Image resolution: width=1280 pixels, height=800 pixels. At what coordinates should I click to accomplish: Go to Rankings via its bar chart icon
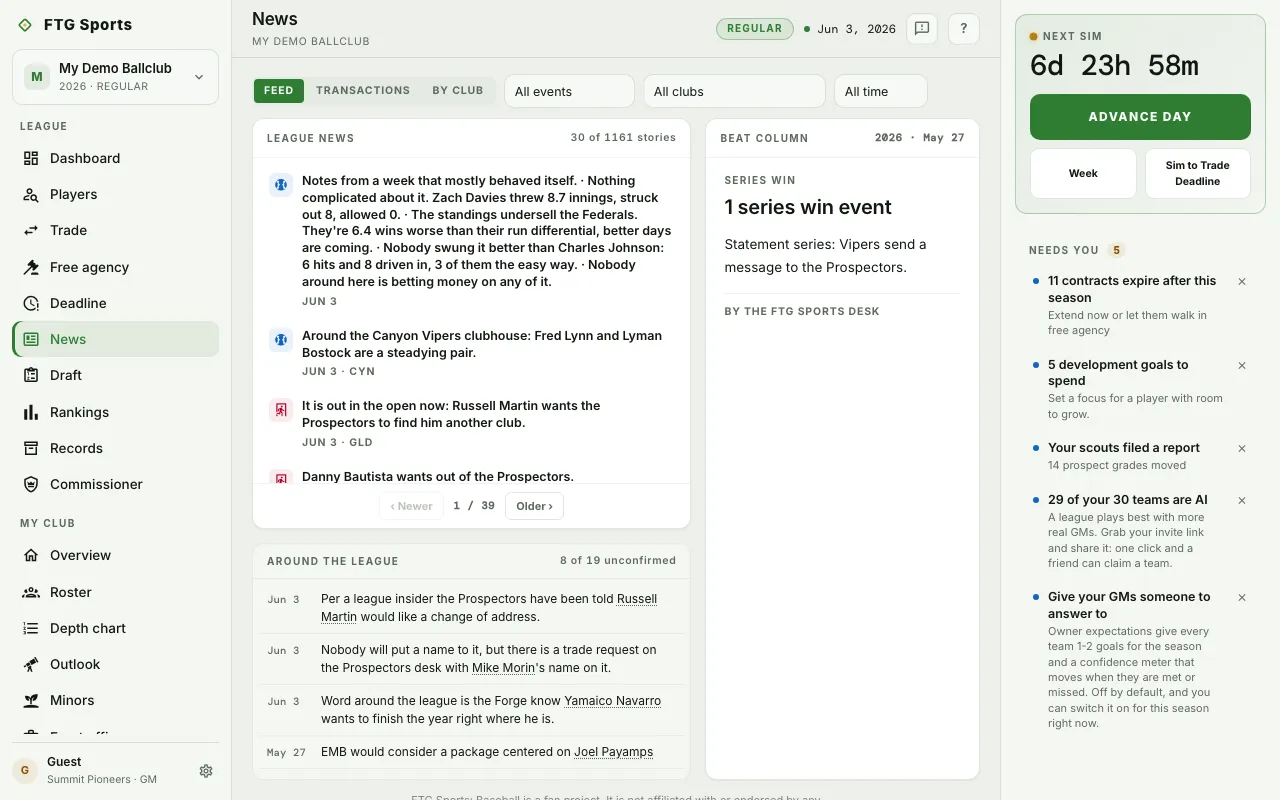pyautogui.click(x=31, y=412)
